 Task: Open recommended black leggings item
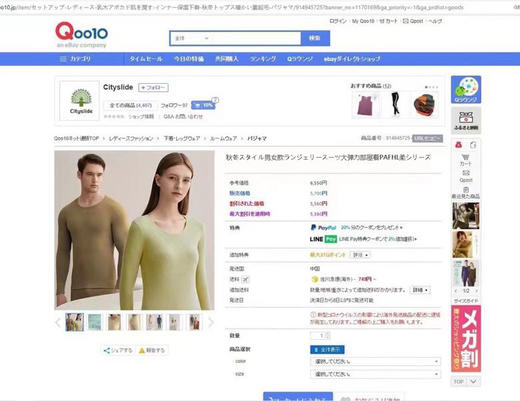(395, 104)
